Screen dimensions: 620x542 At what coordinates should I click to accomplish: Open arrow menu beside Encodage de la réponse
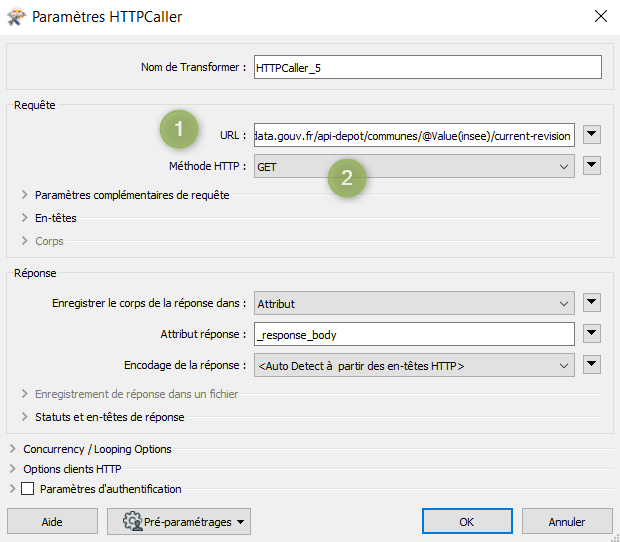[592, 364]
